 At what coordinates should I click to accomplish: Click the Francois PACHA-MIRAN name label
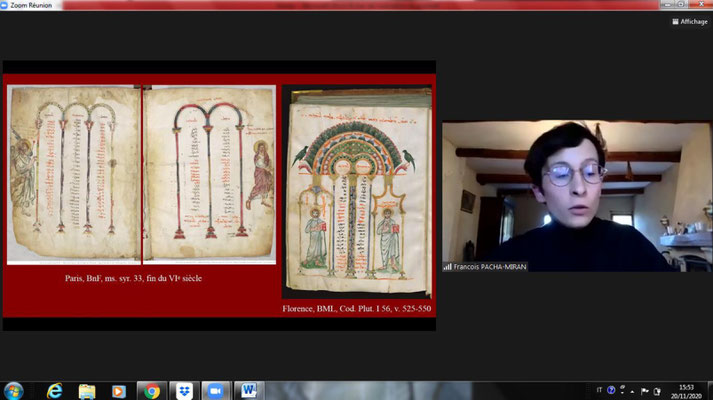[x=489, y=267]
